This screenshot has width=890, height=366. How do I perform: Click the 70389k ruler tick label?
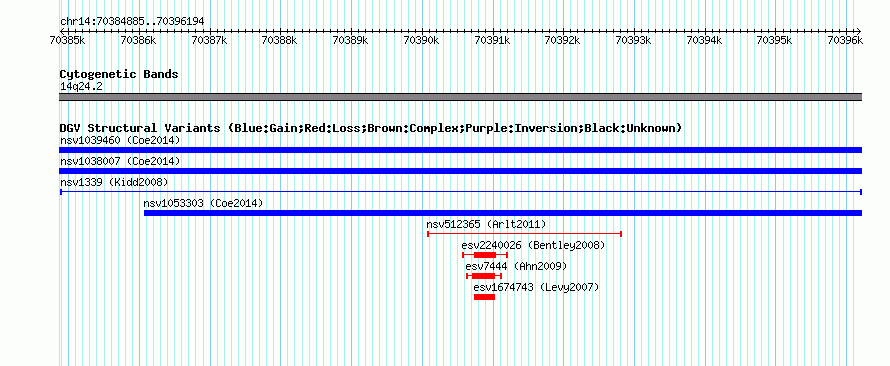(351, 40)
